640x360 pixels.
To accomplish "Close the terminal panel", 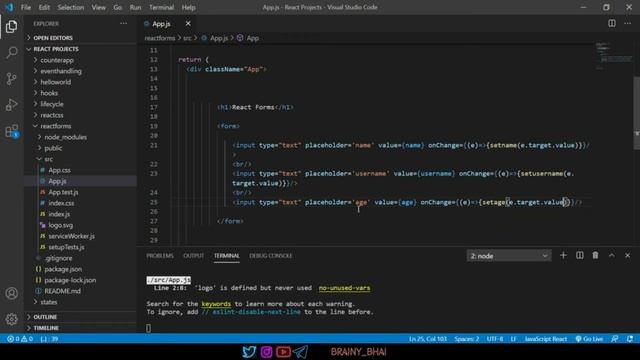I will pos(627,256).
